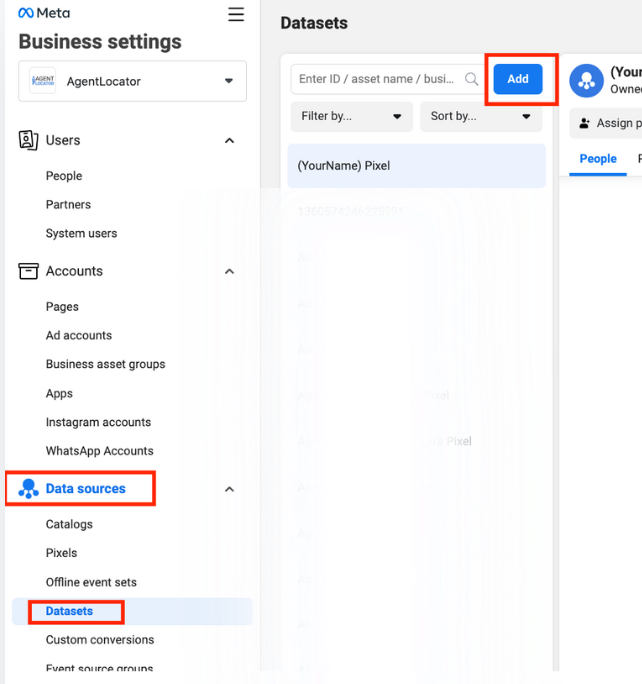
Task: Click the Users section heading
Action: tap(63, 140)
